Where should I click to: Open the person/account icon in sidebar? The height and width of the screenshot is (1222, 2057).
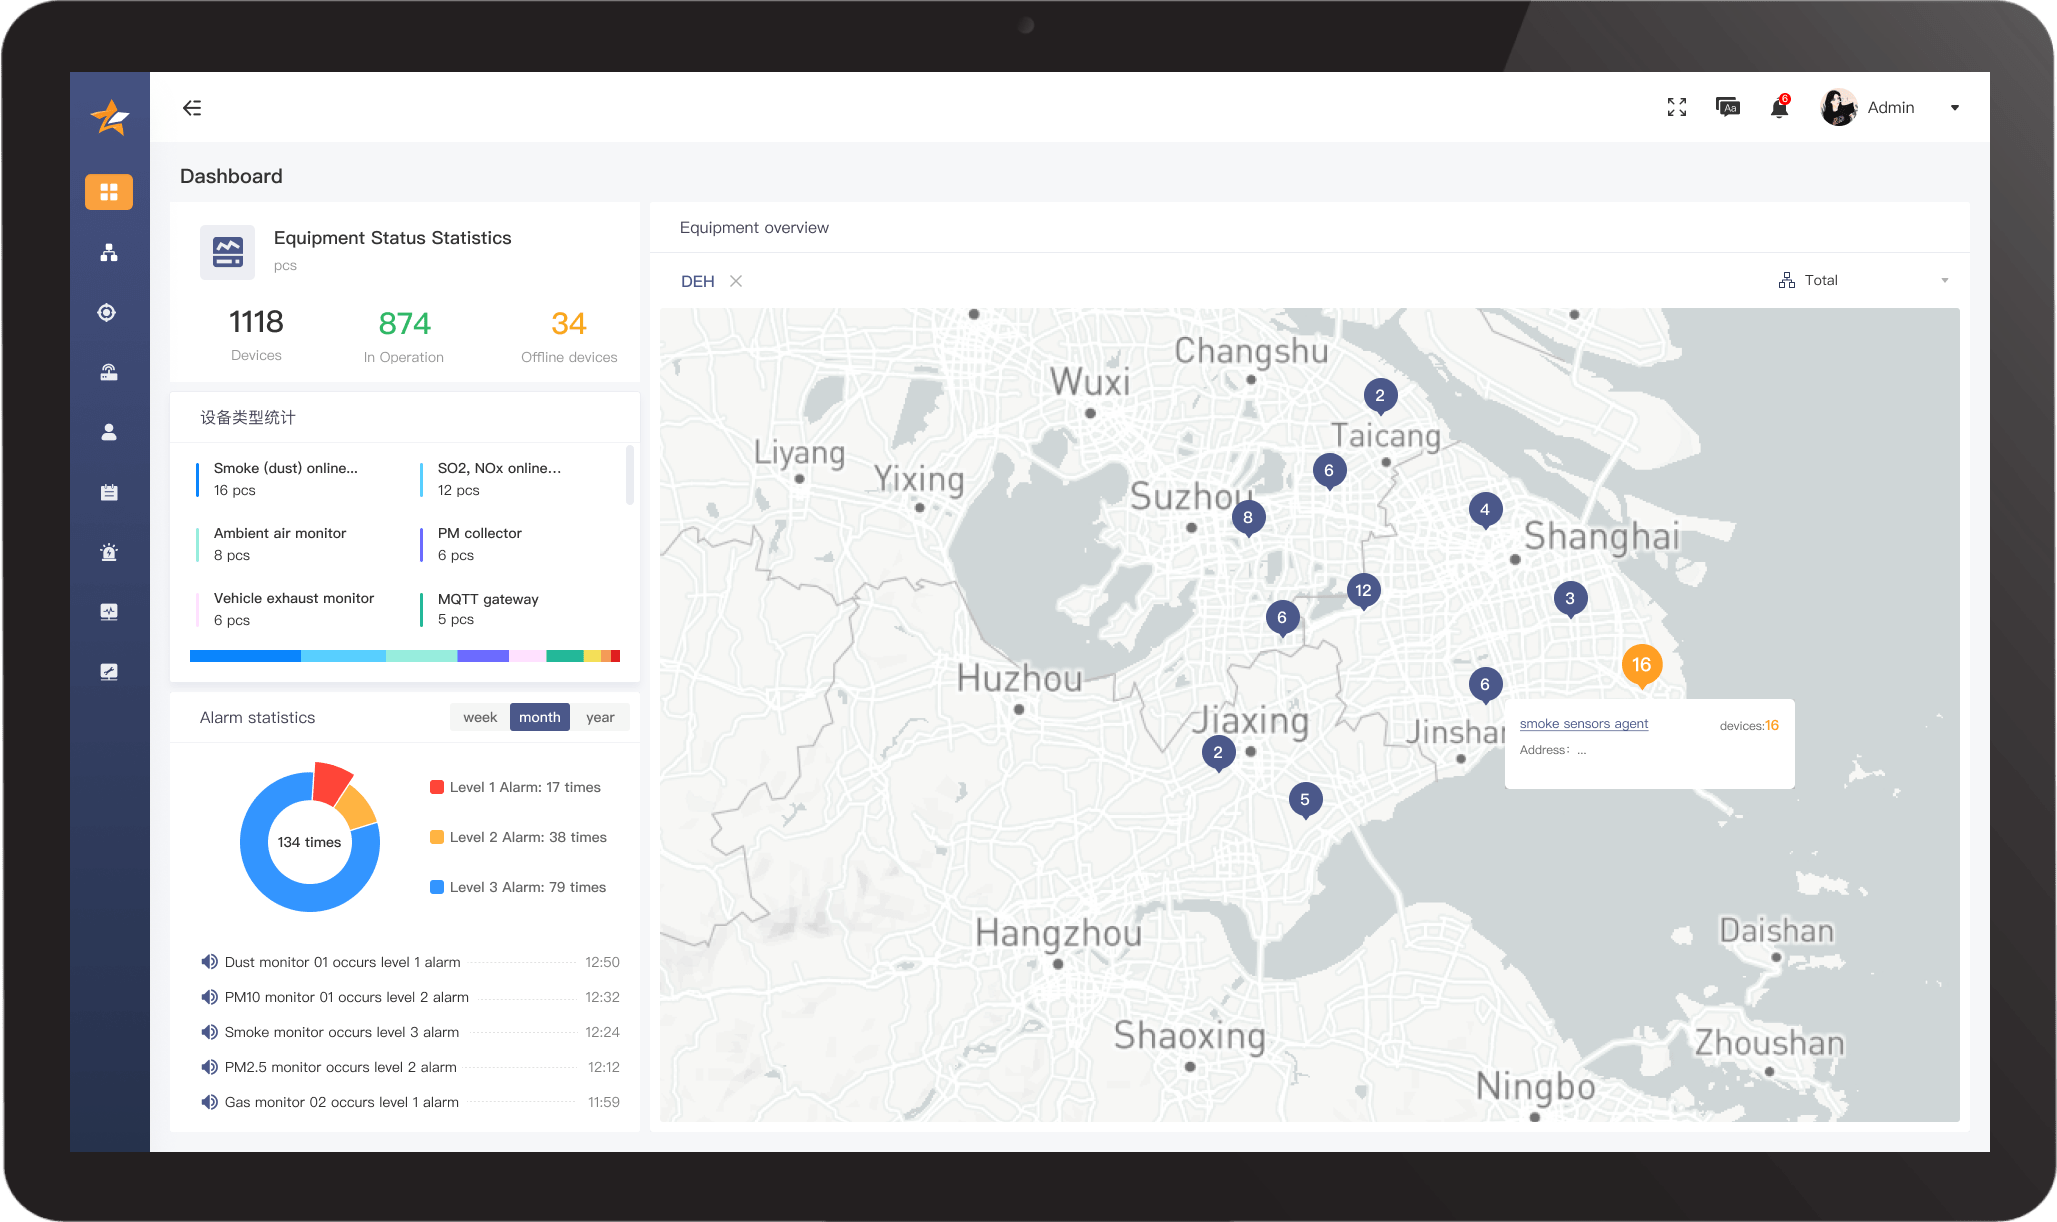109,432
